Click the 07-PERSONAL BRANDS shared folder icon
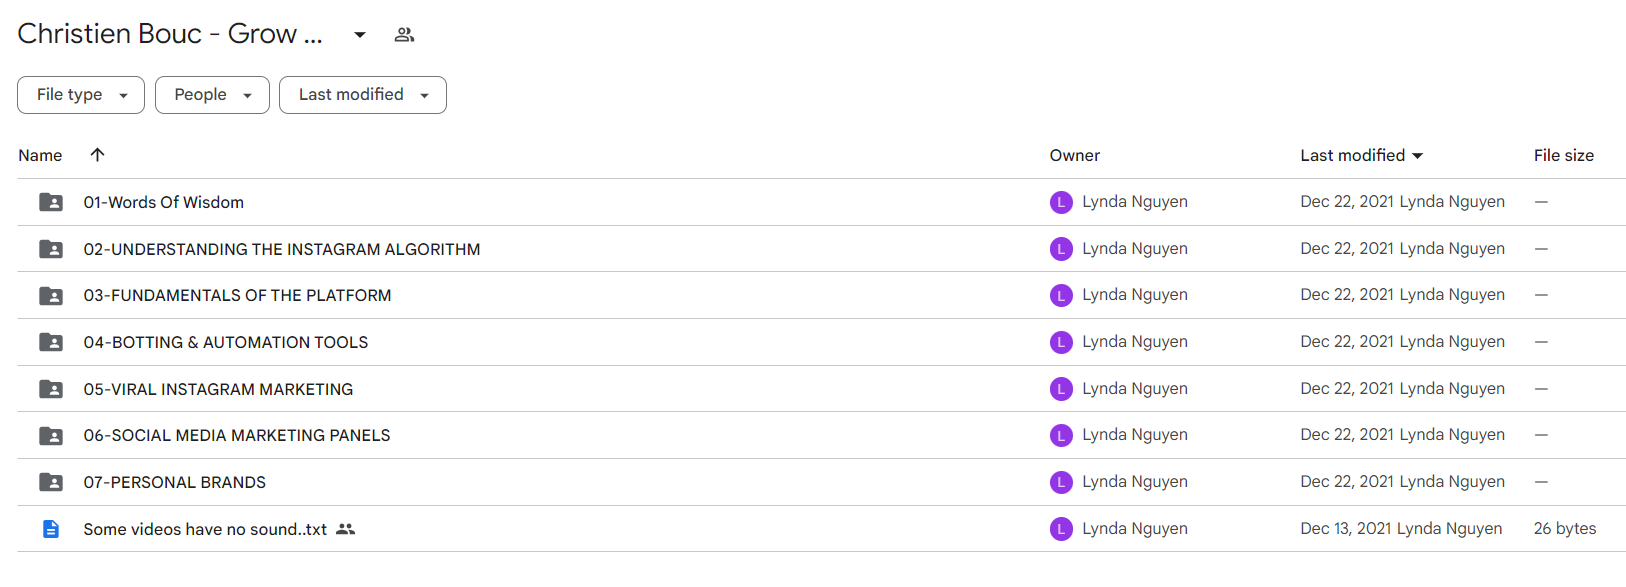The width and height of the screenshot is (1626, 587). pyautogui.click(x=51, y=482)
